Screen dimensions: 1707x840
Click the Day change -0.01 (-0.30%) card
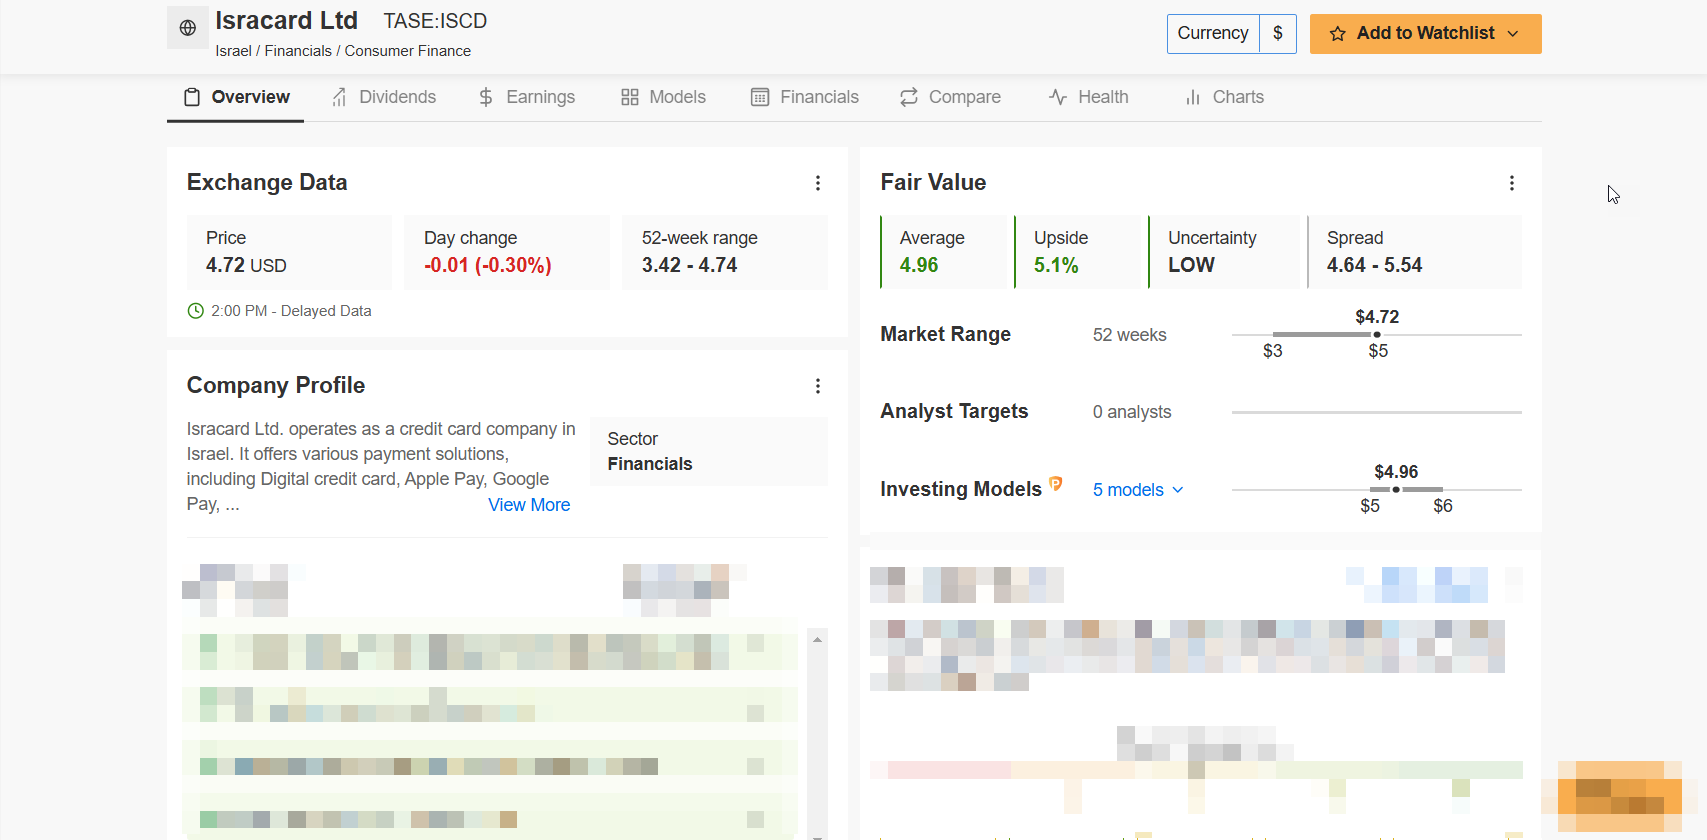(507, 252)
